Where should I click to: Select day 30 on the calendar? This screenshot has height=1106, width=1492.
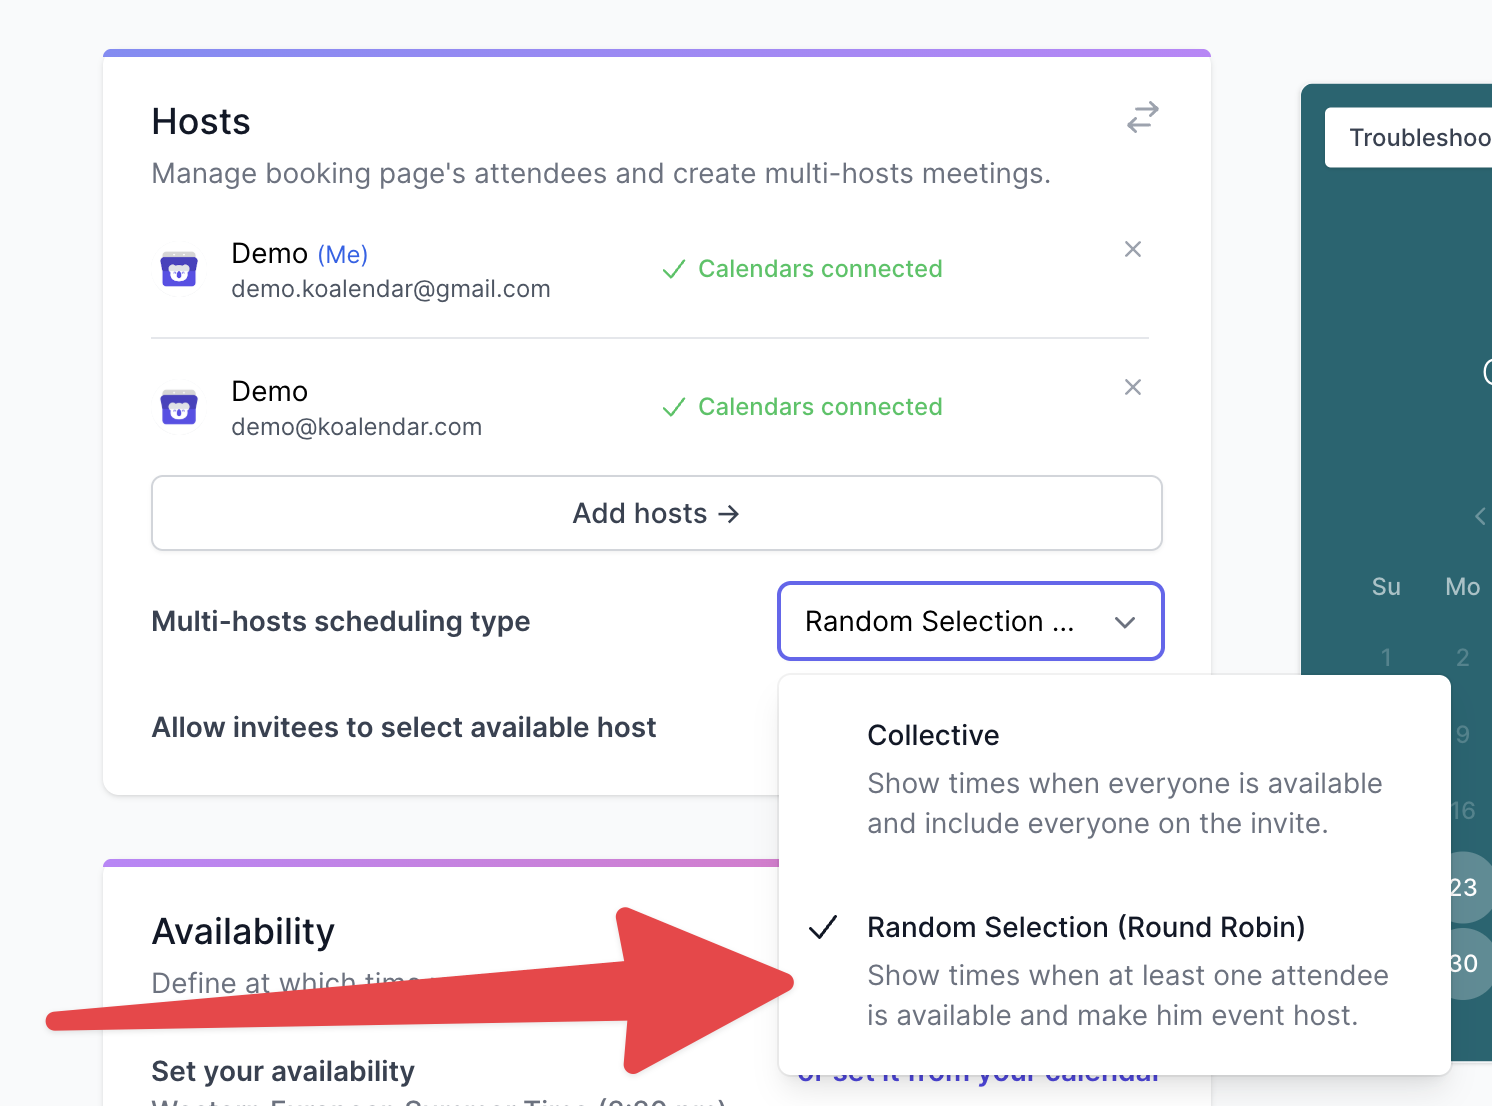coord(1464,963)
